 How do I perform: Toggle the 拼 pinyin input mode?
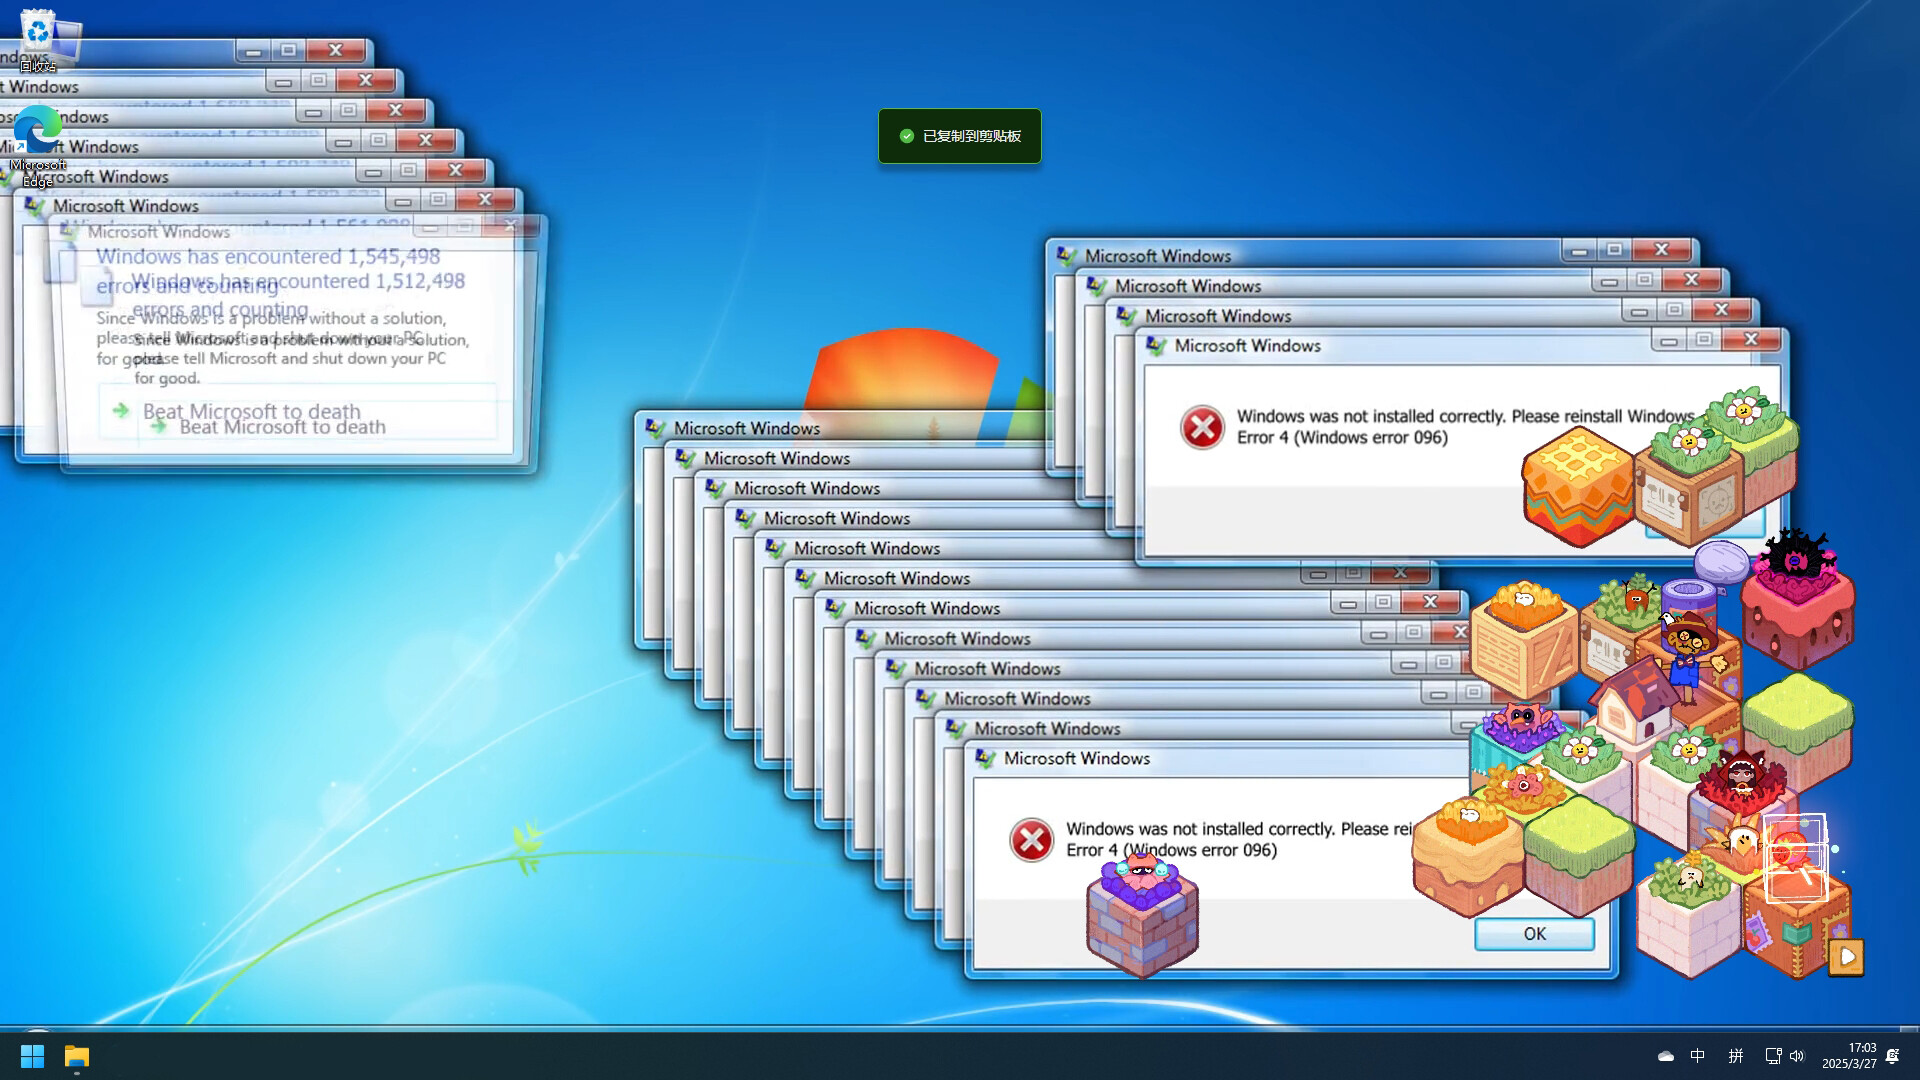[1736, 1055]
